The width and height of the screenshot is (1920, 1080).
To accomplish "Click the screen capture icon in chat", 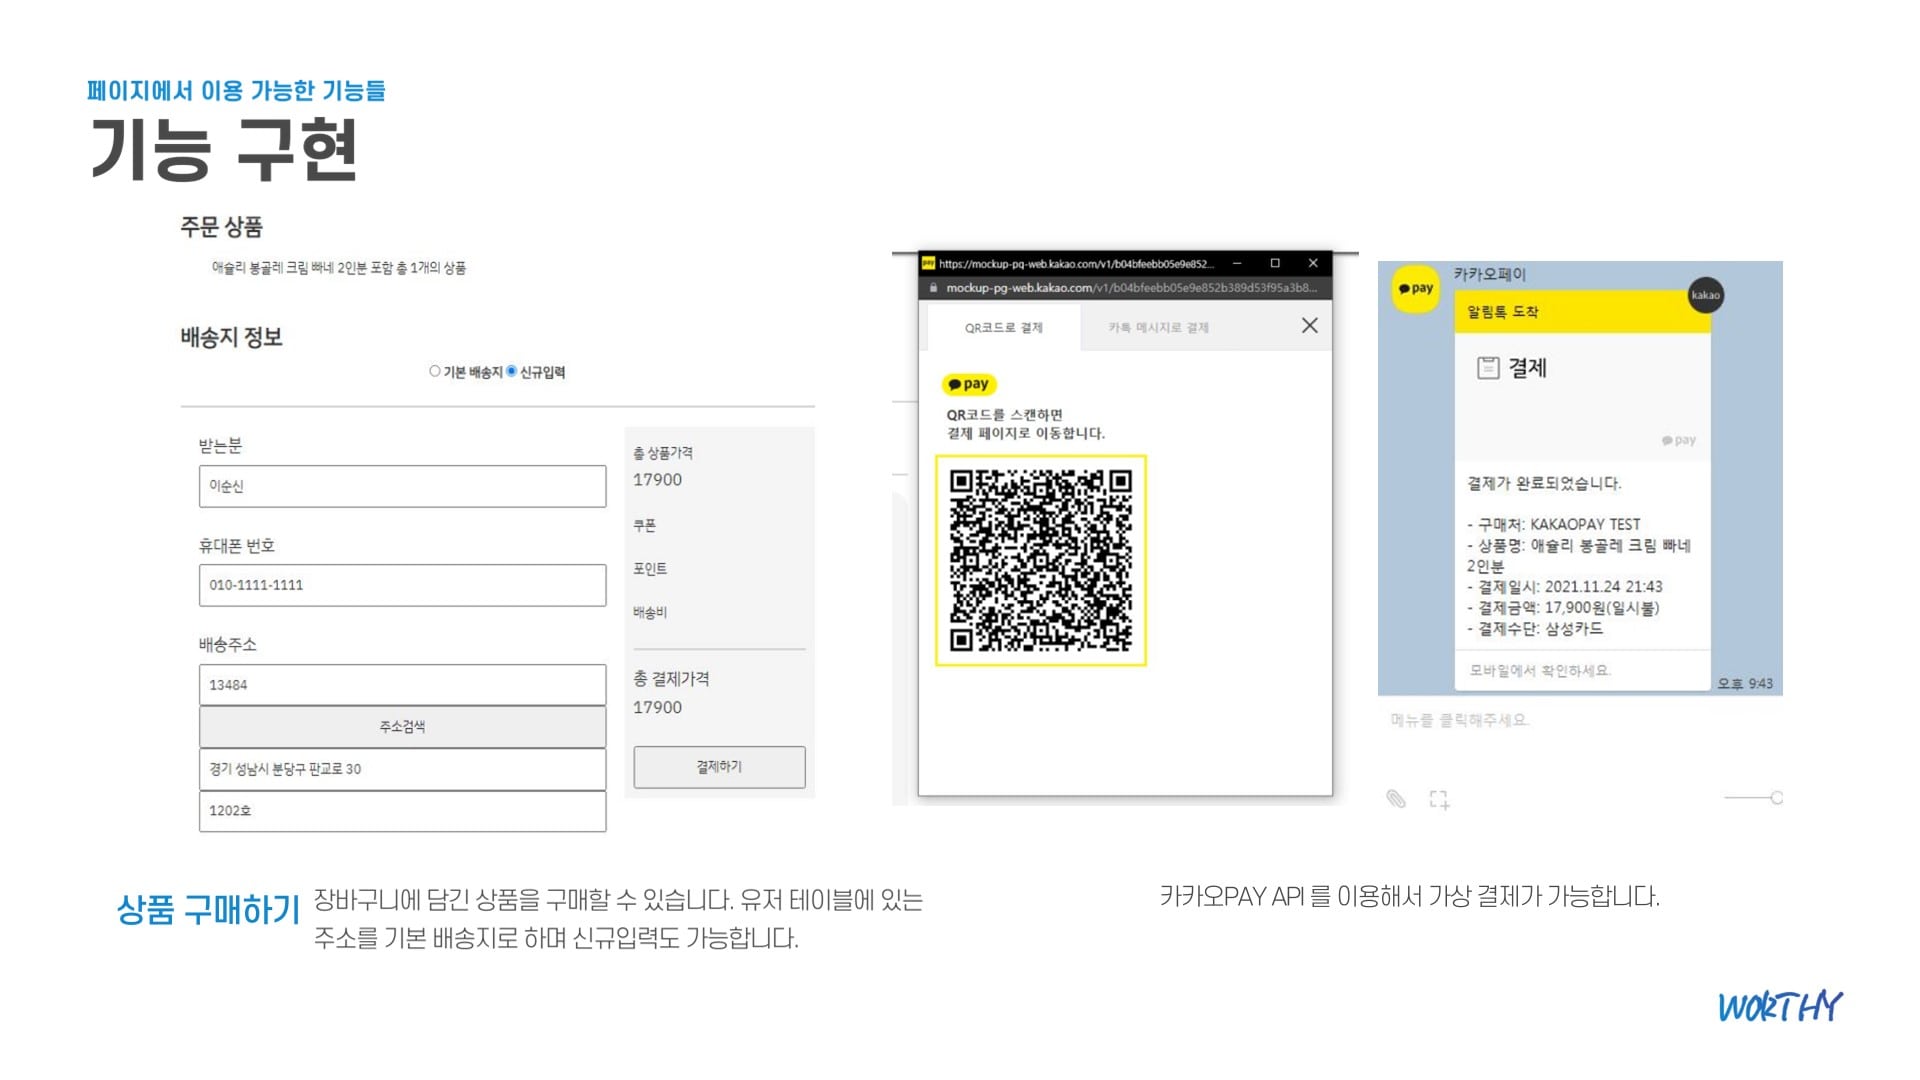I will [x=1439, y=799].
